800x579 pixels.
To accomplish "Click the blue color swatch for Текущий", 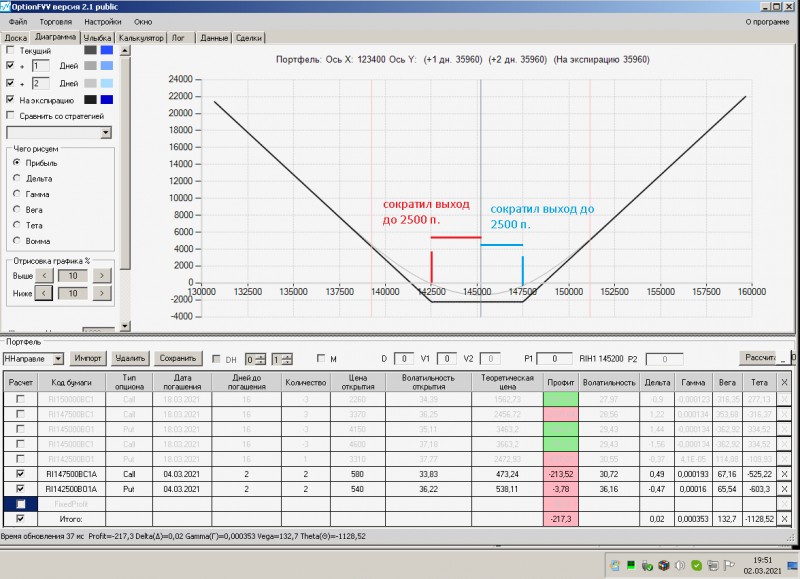I will pos(107,50).
